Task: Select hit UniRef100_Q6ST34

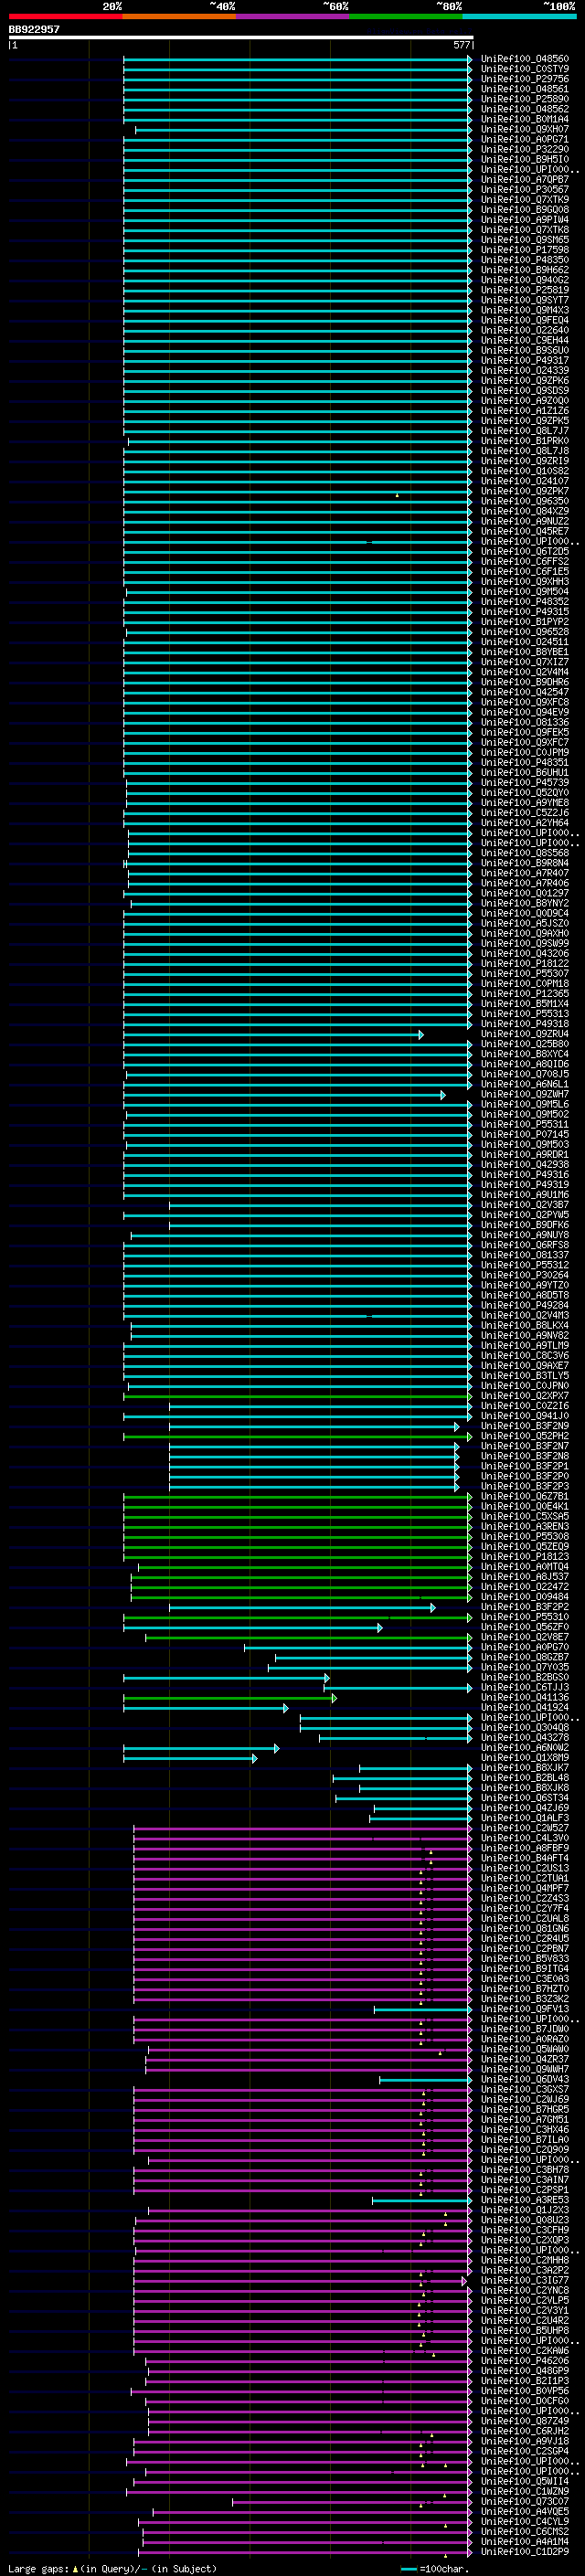Action: (524, 1798)
